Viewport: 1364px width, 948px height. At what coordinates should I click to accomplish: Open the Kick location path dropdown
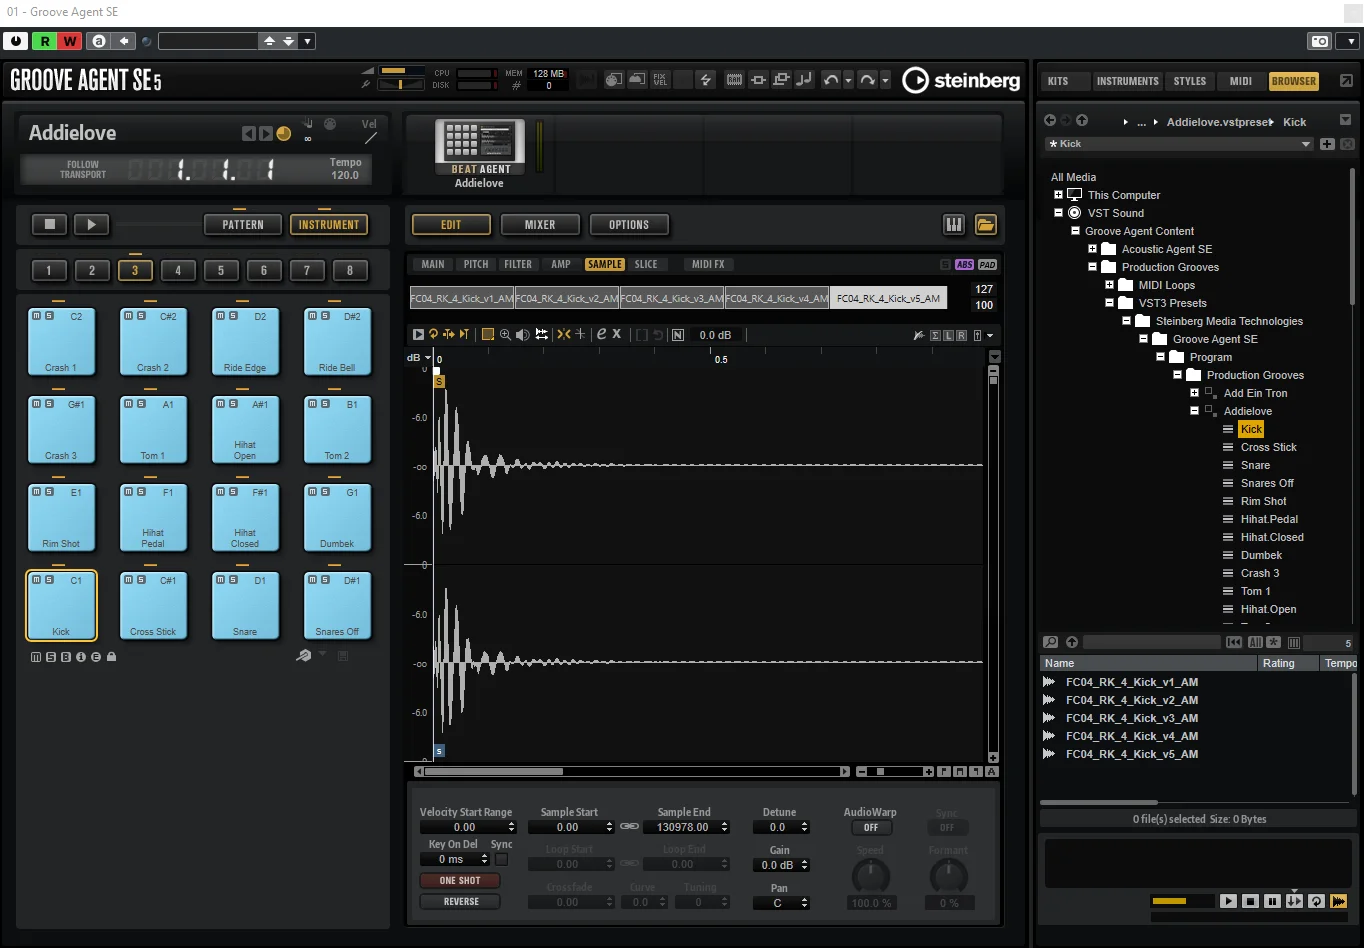1305,144
